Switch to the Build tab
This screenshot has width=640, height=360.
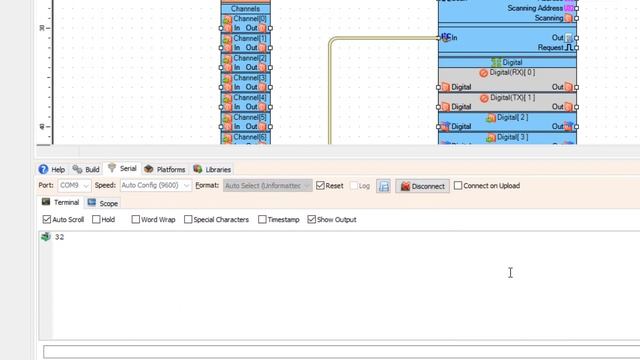[x=86, y=169]
